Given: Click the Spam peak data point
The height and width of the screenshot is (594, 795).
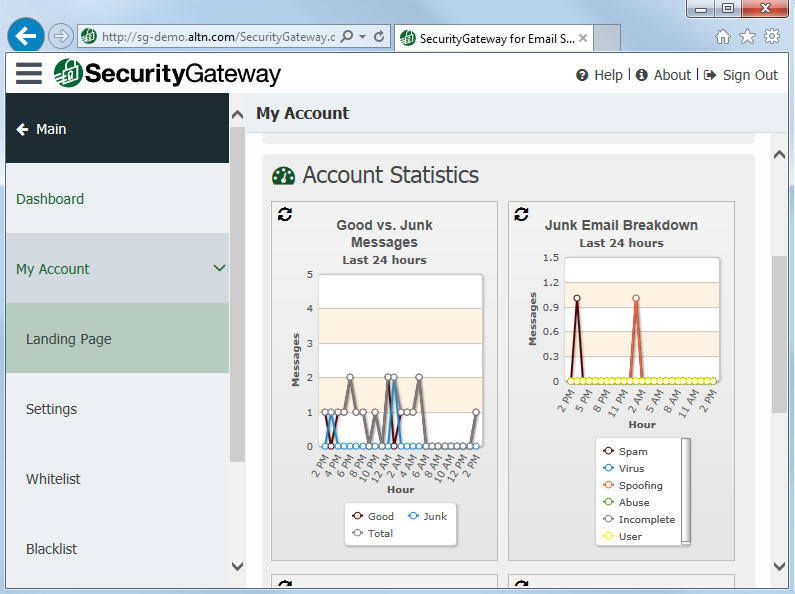Looking at the screenshot, I should coord(576,299).
